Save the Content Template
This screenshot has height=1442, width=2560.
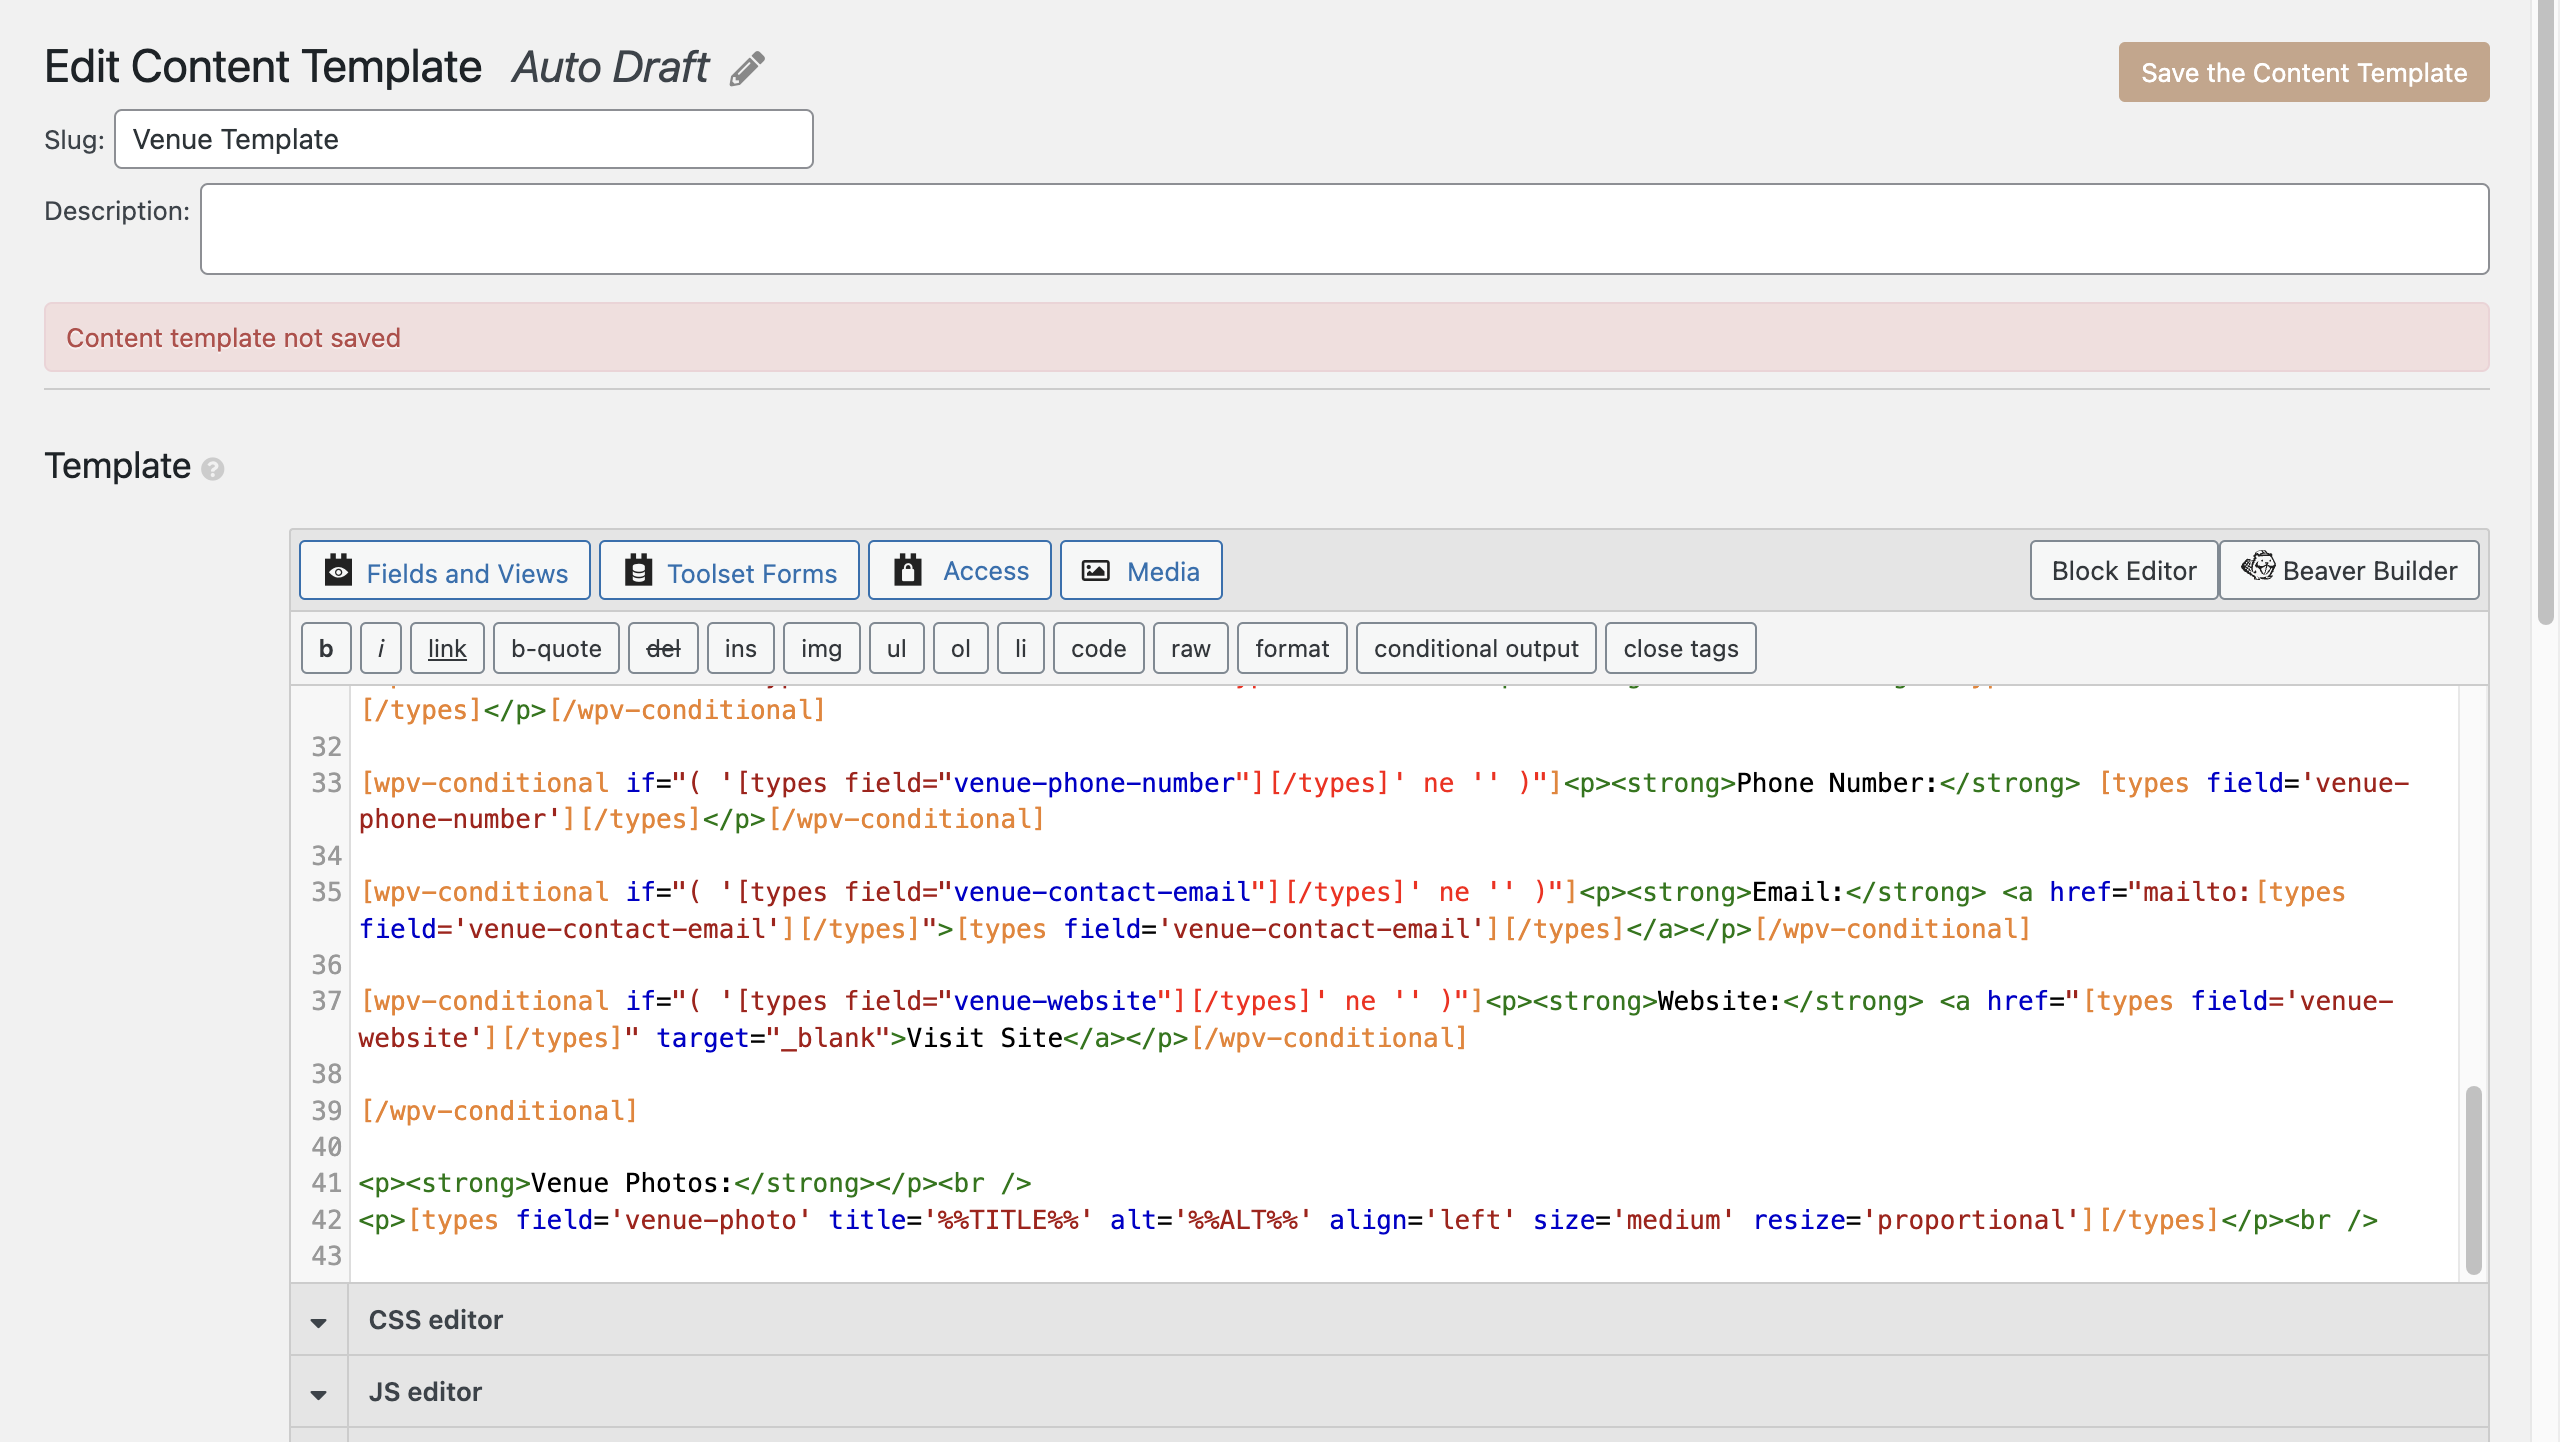2303,73
